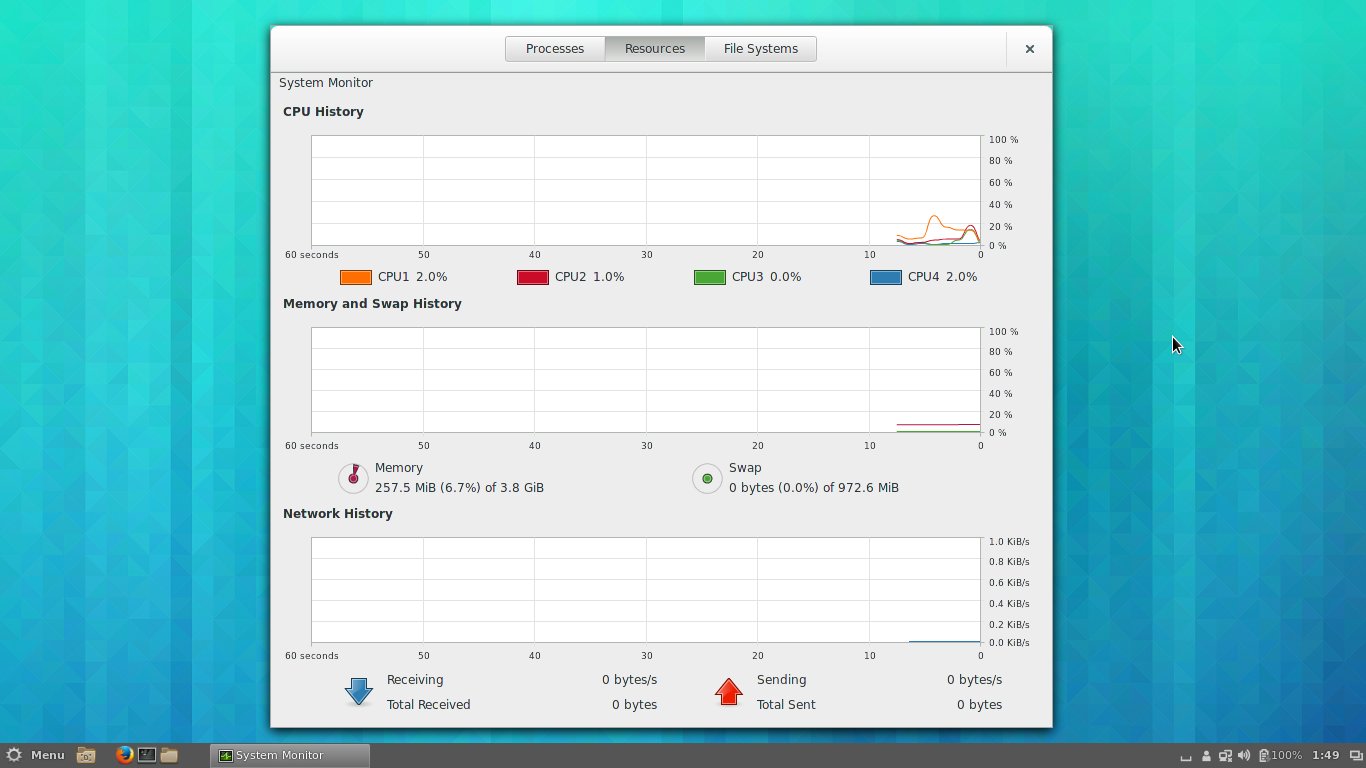
Task: Switch to the File Systems tab
Action: click(760, 49)
